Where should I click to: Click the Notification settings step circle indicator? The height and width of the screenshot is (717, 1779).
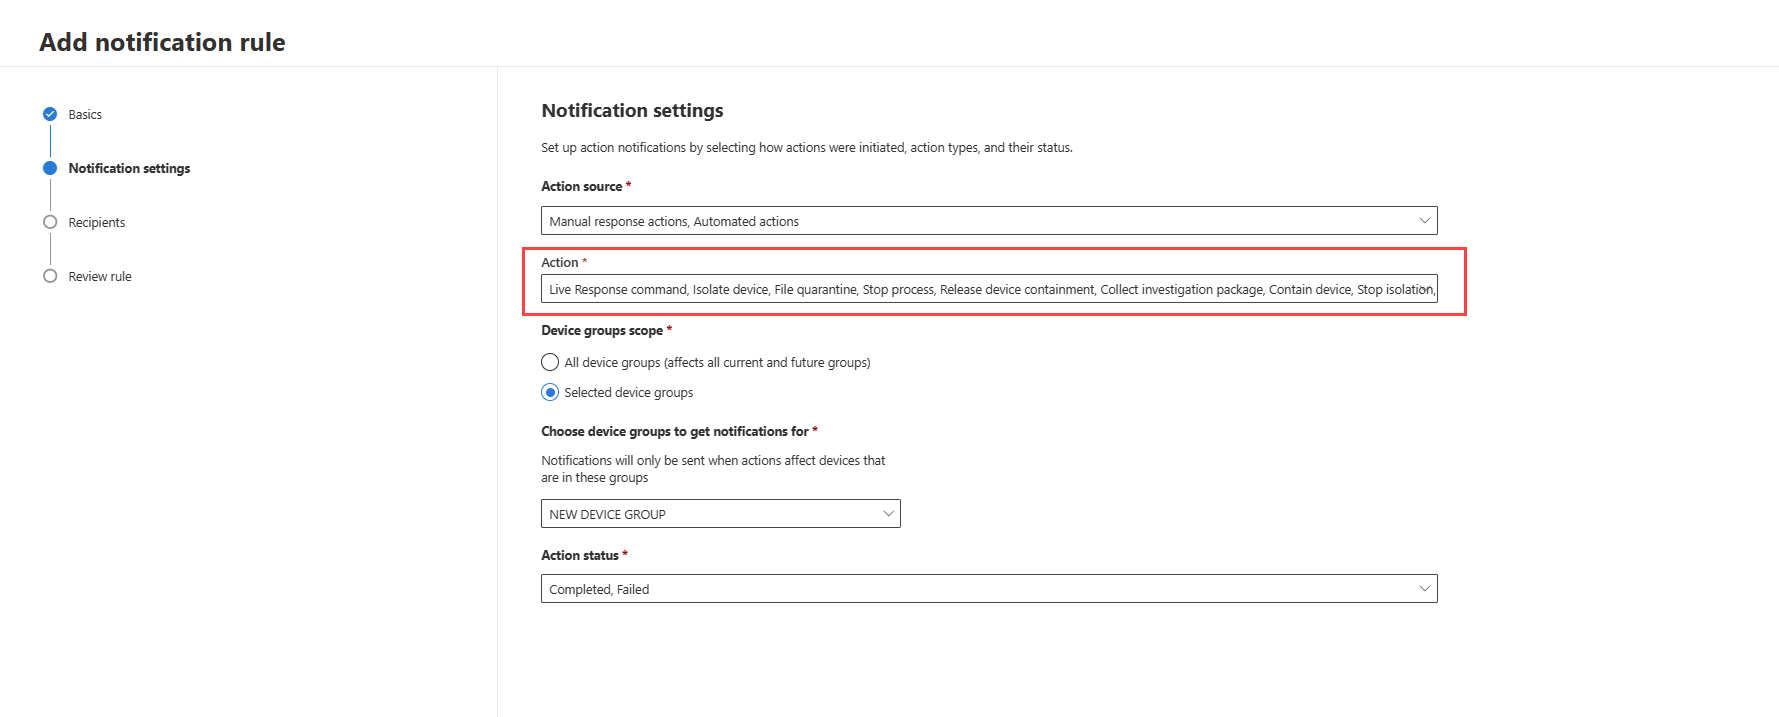pos(50,168)
